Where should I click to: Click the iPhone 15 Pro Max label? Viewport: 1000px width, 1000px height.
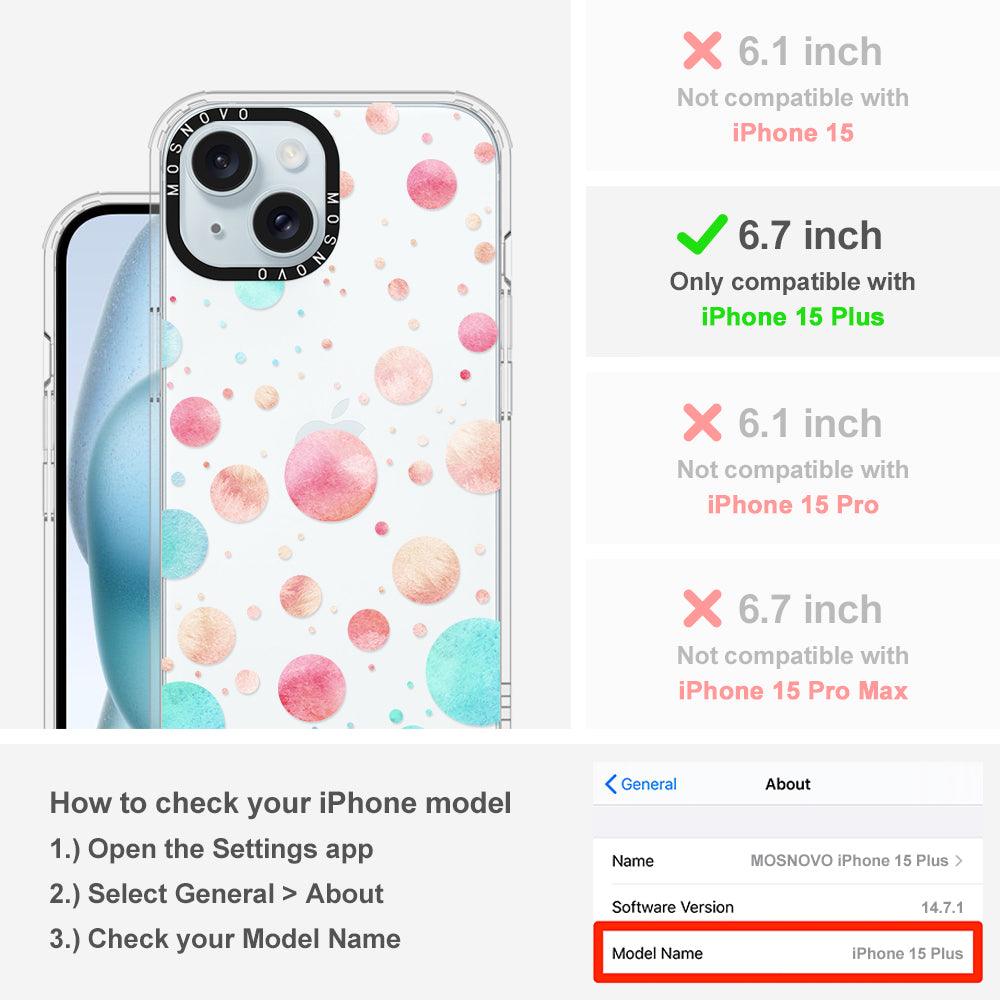pos(793,690)
